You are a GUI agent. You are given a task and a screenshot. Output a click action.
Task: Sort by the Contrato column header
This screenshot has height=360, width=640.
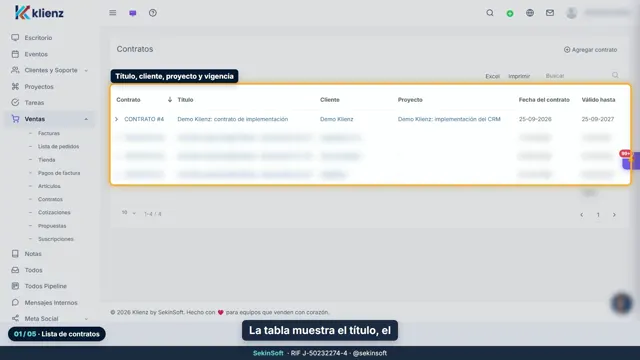(128, 100)
